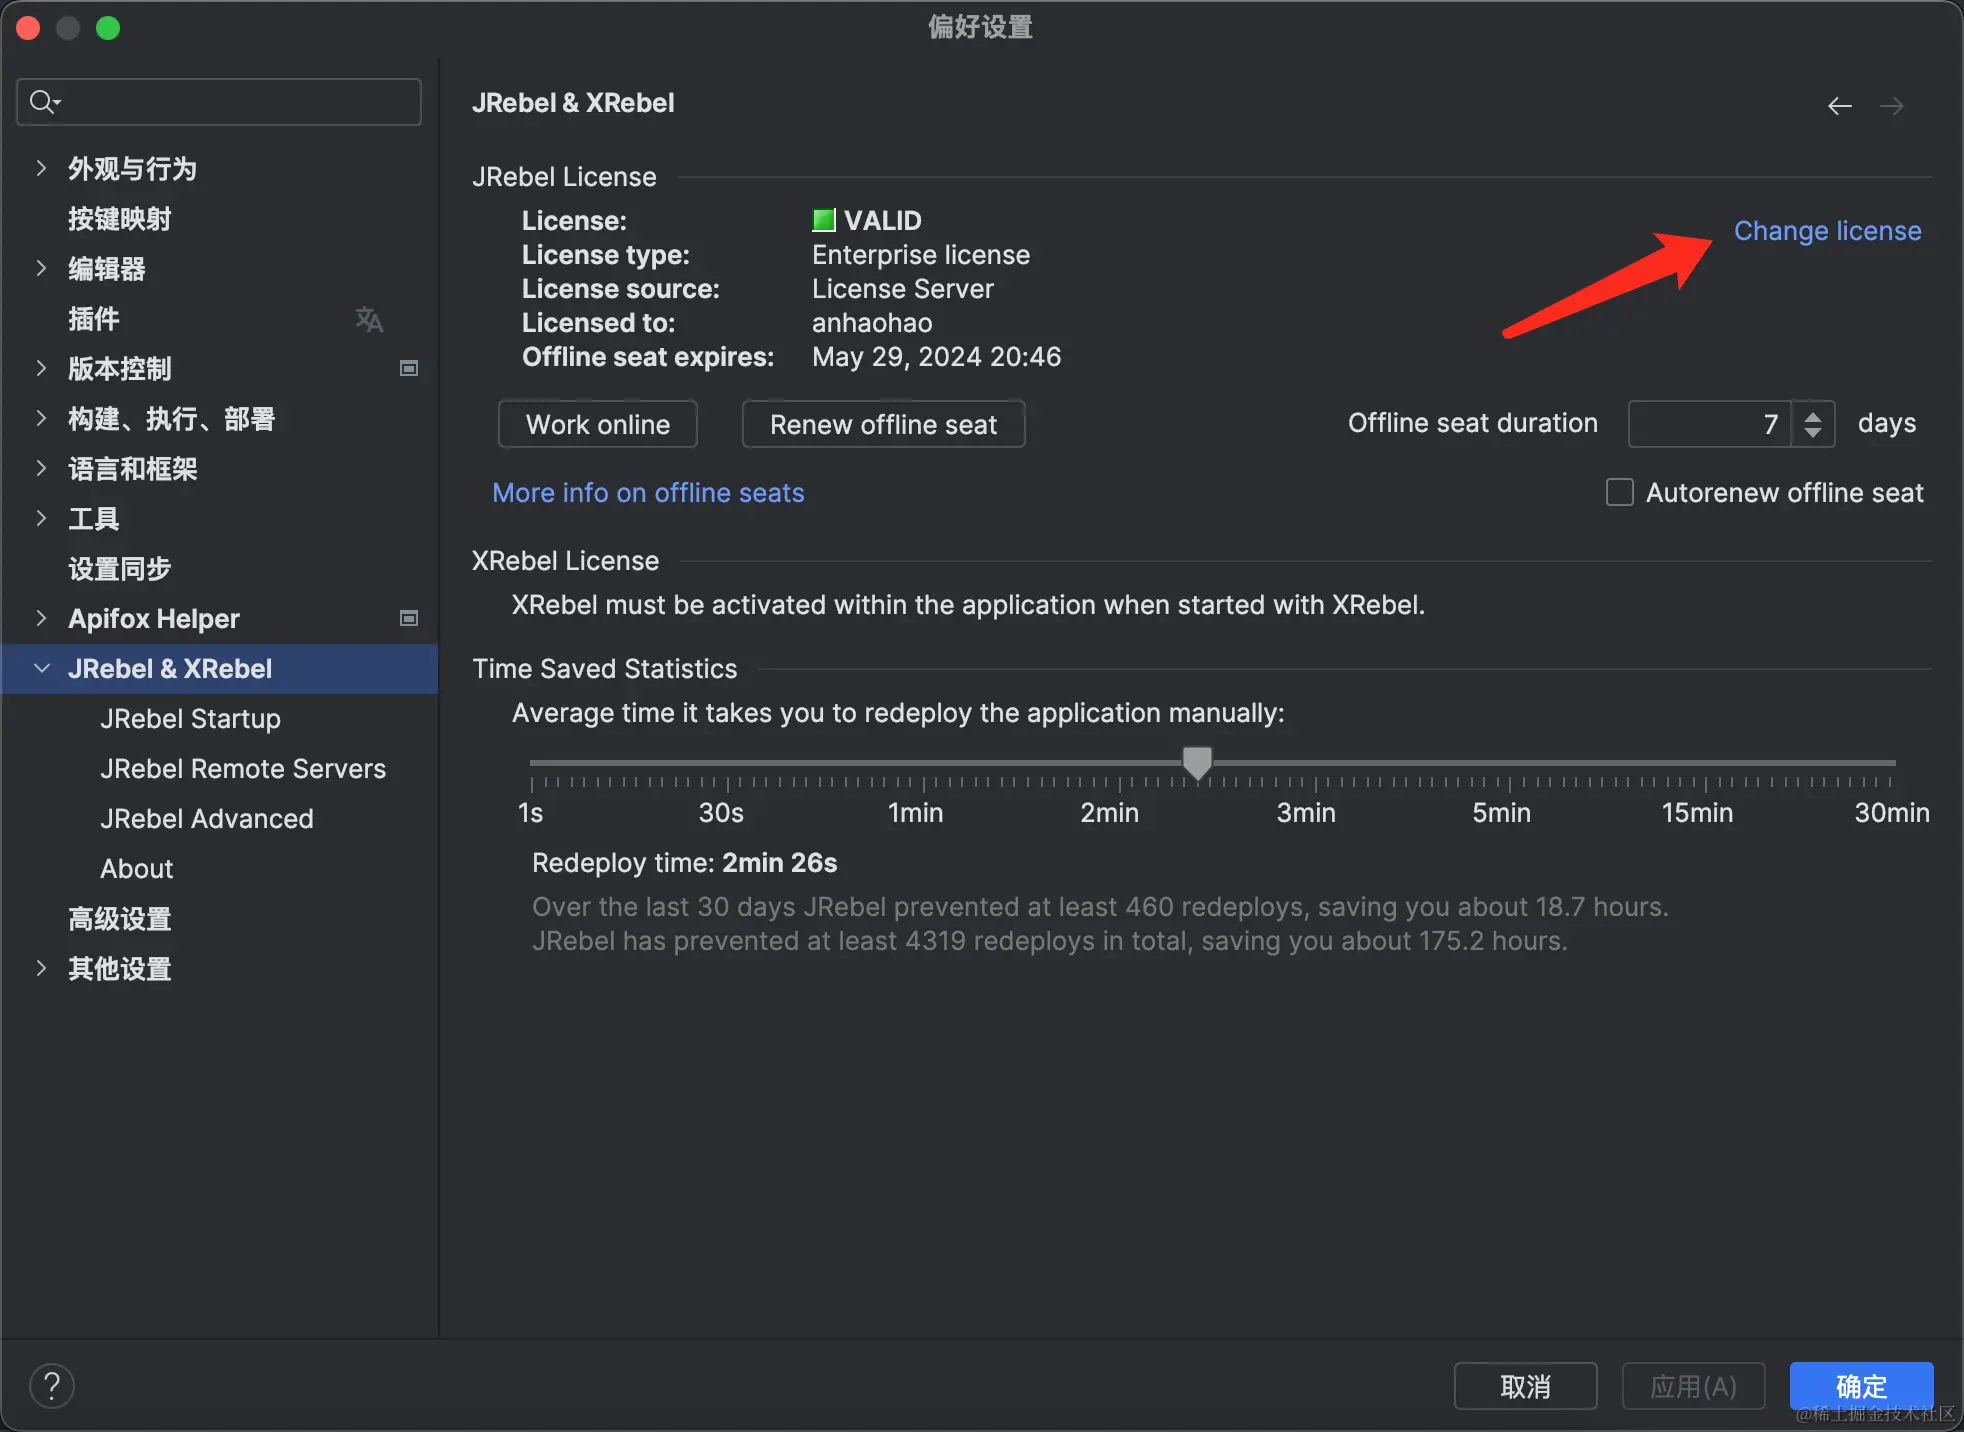Screen dimensions: 1964x1432
Task: Click the green macOS zoom window button
Action: (108, 28)
